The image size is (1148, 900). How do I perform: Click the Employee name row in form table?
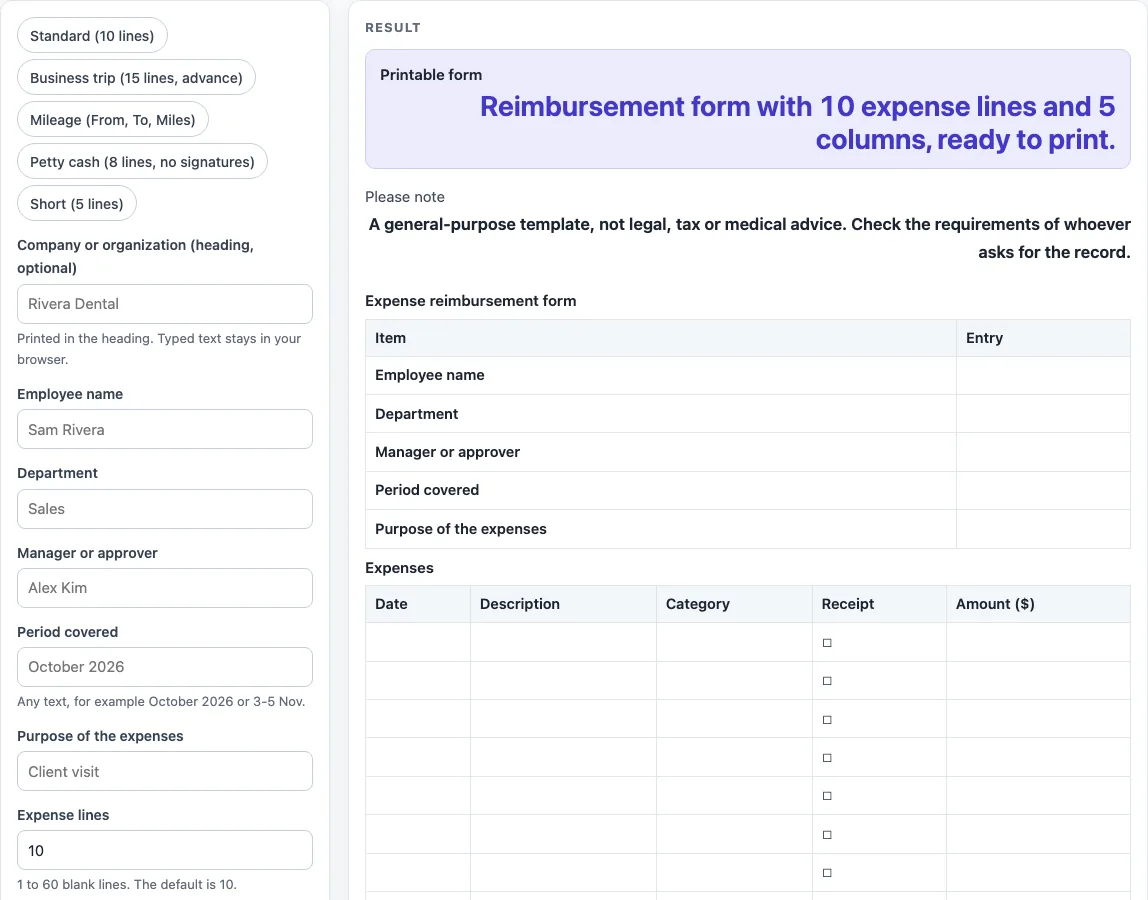pyautogui.click(x=748, y=376)
